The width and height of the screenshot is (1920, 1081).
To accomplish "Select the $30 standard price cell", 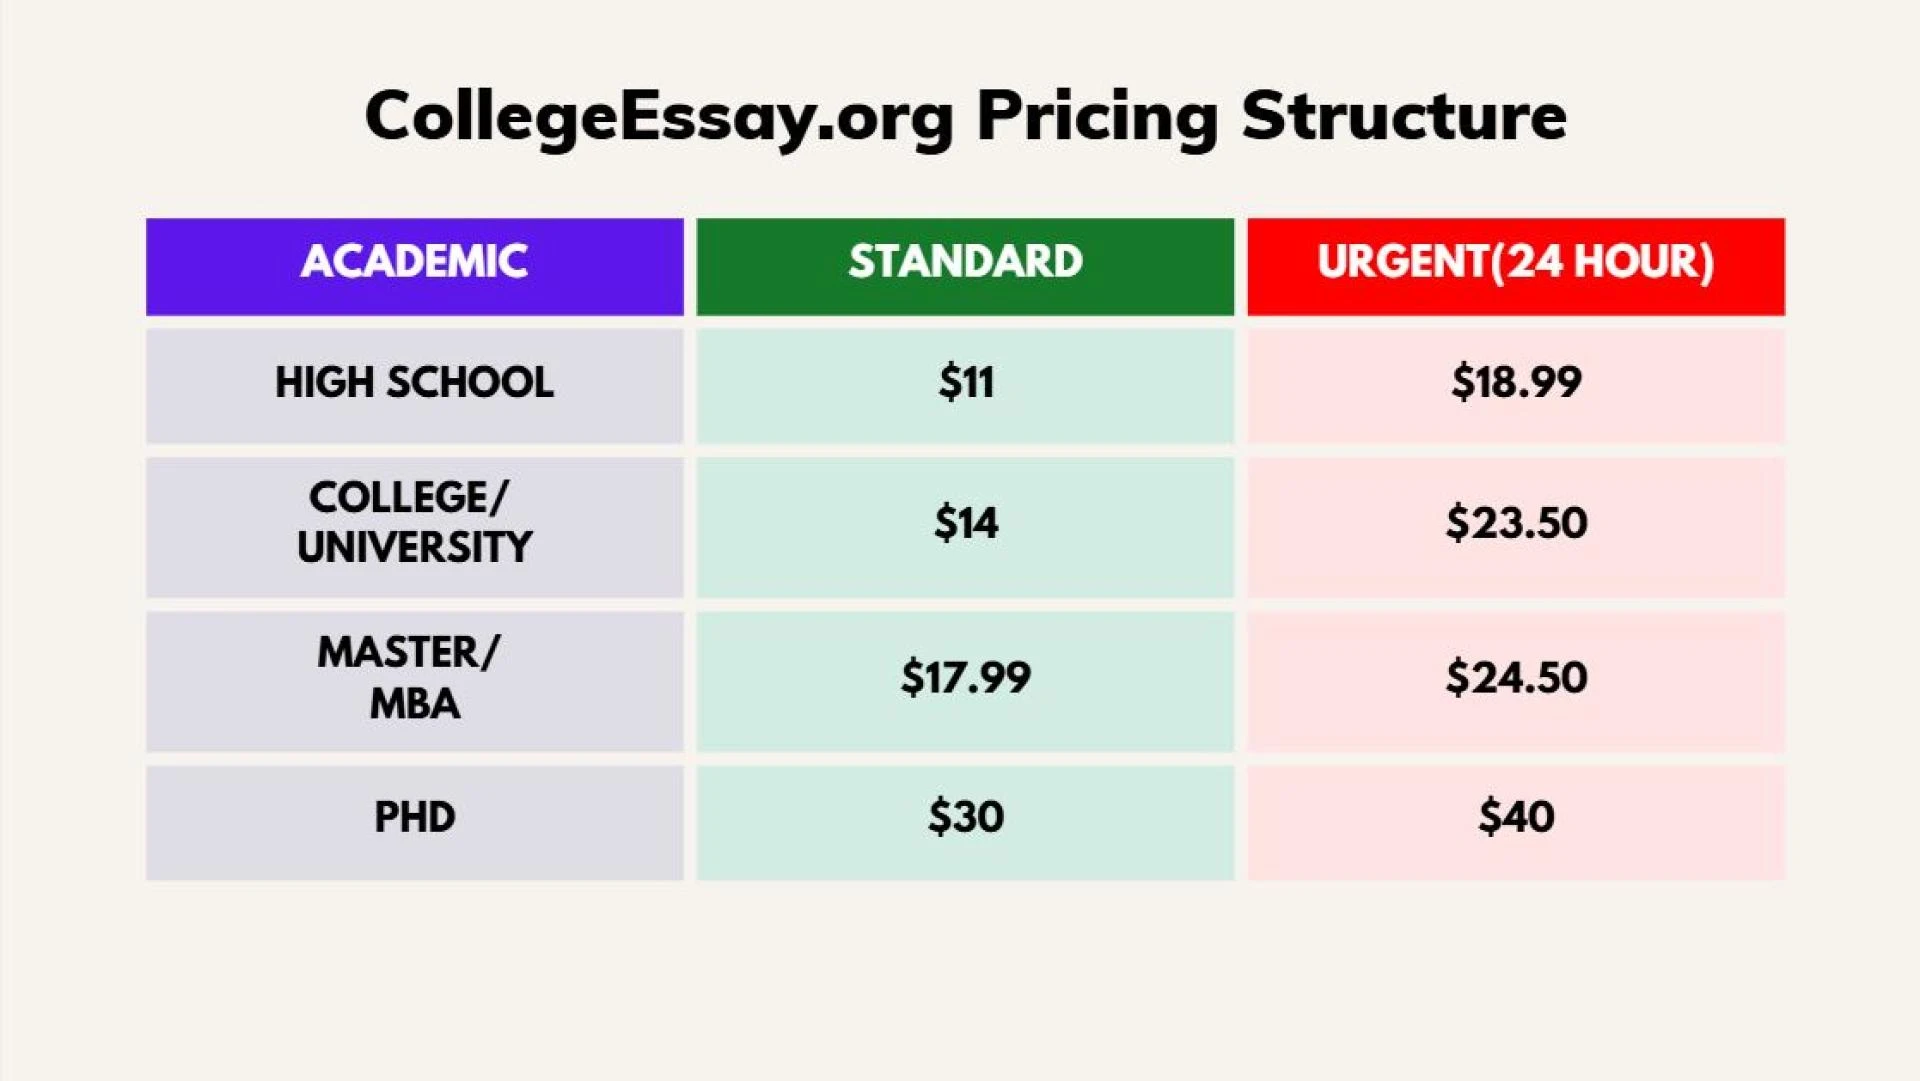I will (965, 823).
